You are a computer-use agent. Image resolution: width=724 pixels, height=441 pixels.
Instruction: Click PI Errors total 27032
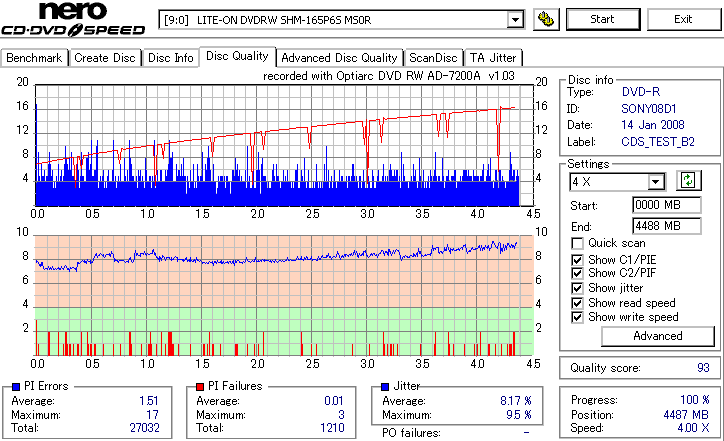point(145,428)
